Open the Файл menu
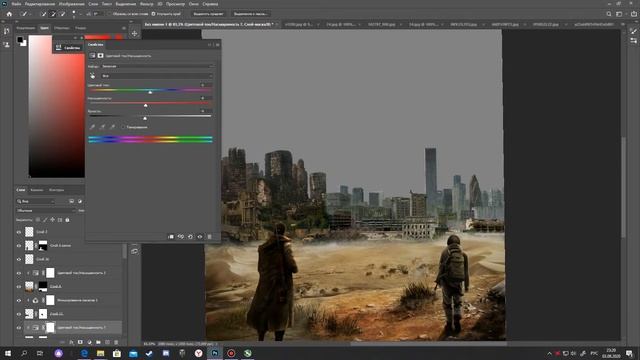Viewport: 640px width, 360px height. tap(16, 4)
